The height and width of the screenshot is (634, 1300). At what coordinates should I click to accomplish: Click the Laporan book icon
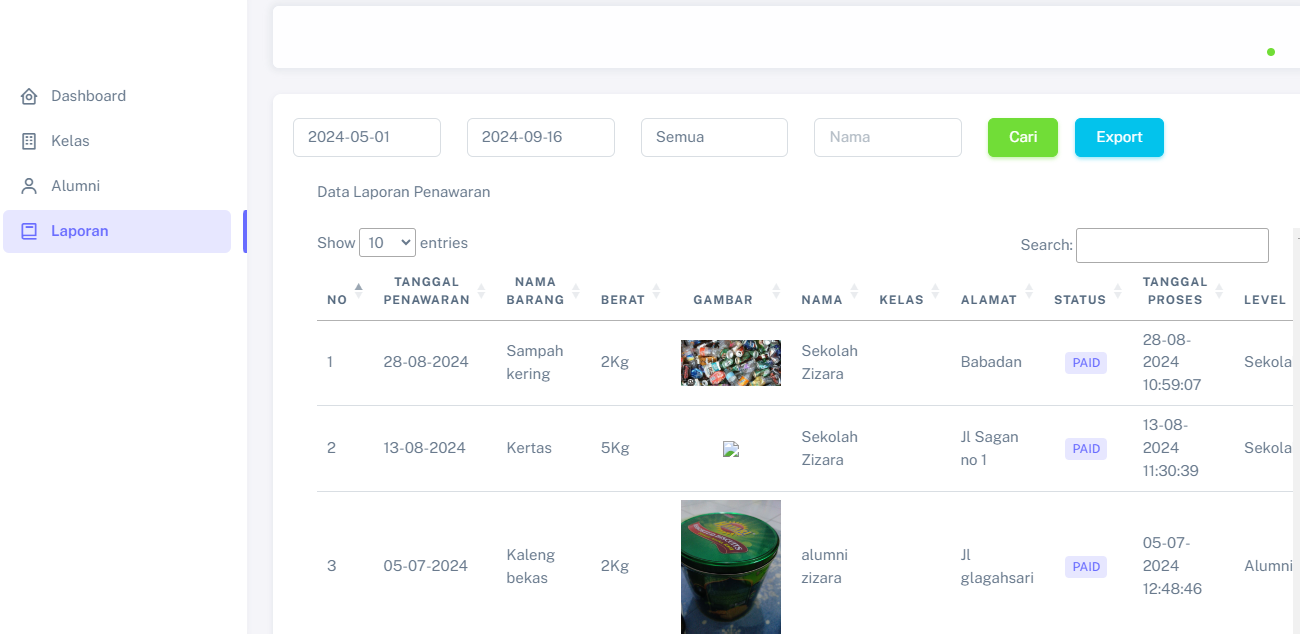tap(29, 231)
